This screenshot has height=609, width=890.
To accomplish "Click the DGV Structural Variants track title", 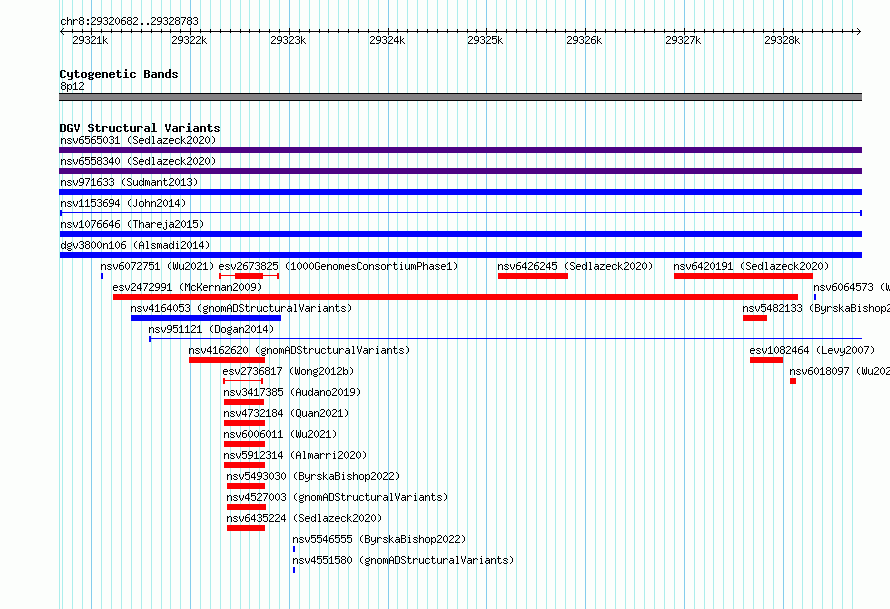I will click(x=140, y=128).
